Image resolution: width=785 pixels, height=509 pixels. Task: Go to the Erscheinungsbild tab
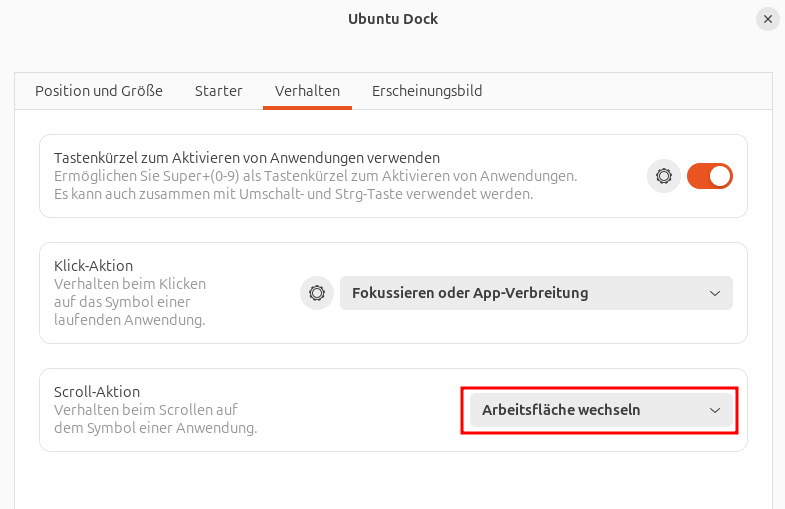click(427, 91)
